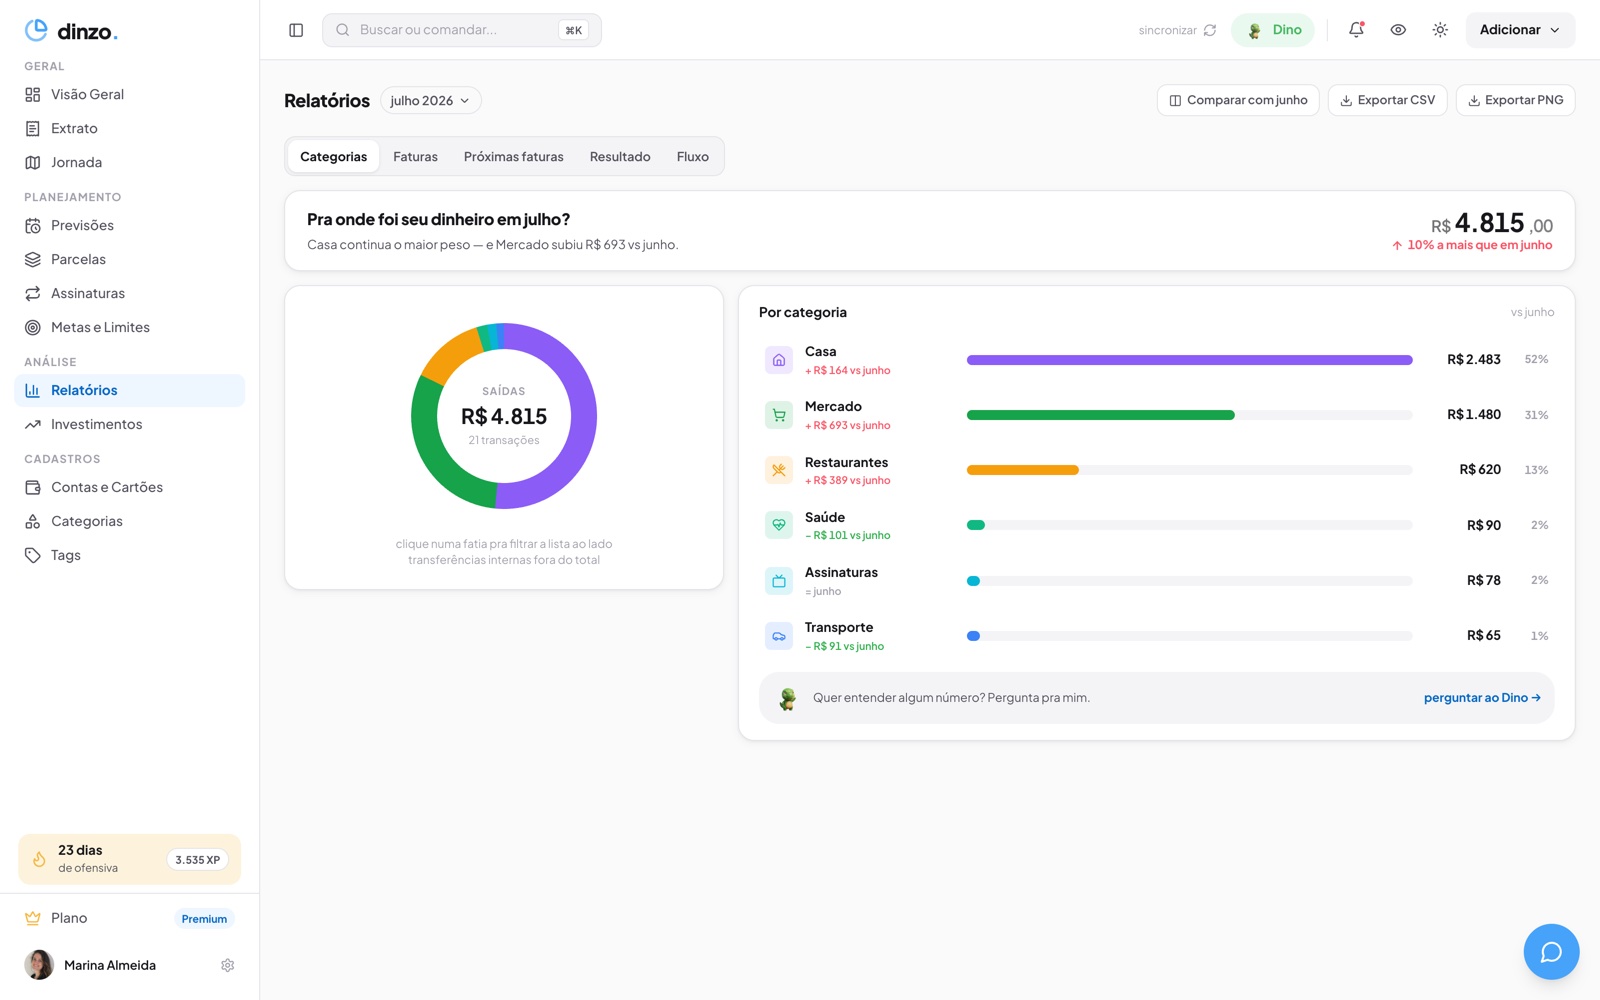Click the Metas e Limites target icon
Image resolution: width=1600 pixels, height=1000 pixels.
click(33, 327)
